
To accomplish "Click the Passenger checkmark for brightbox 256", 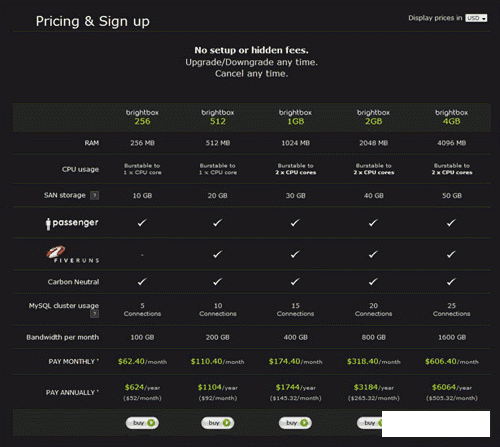I will [x=142, y=222].
